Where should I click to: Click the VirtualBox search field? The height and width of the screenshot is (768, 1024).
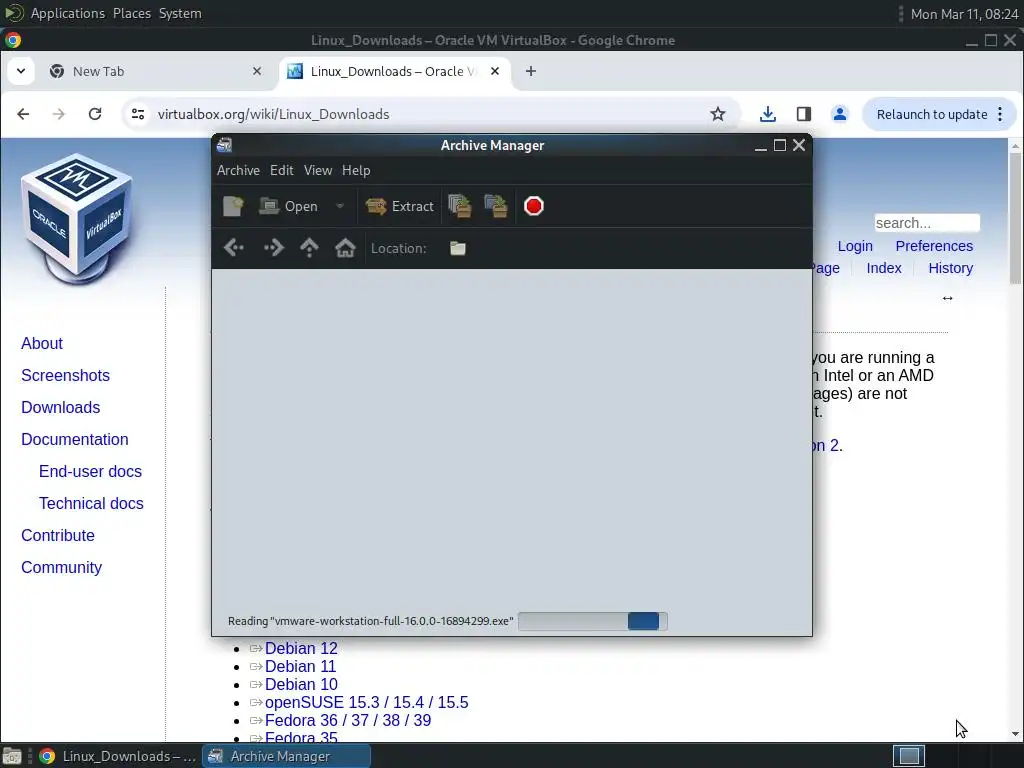(x=927, y=223)
